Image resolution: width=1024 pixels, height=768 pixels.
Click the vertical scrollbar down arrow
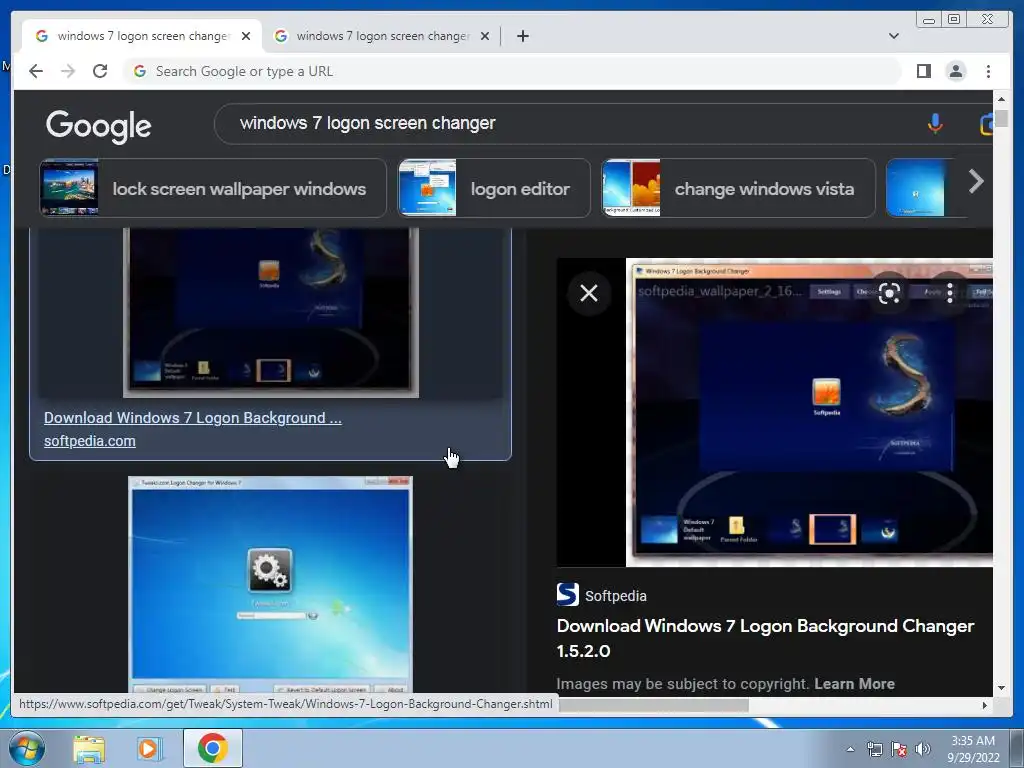pos(1001,688)
